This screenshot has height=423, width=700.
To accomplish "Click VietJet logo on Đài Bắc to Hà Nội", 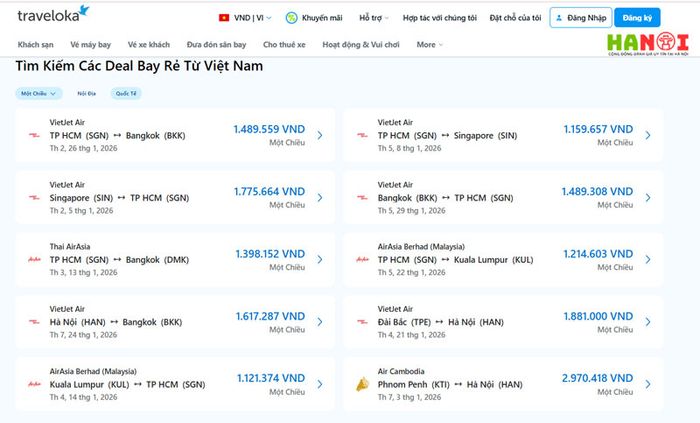I will click(362, 322).
